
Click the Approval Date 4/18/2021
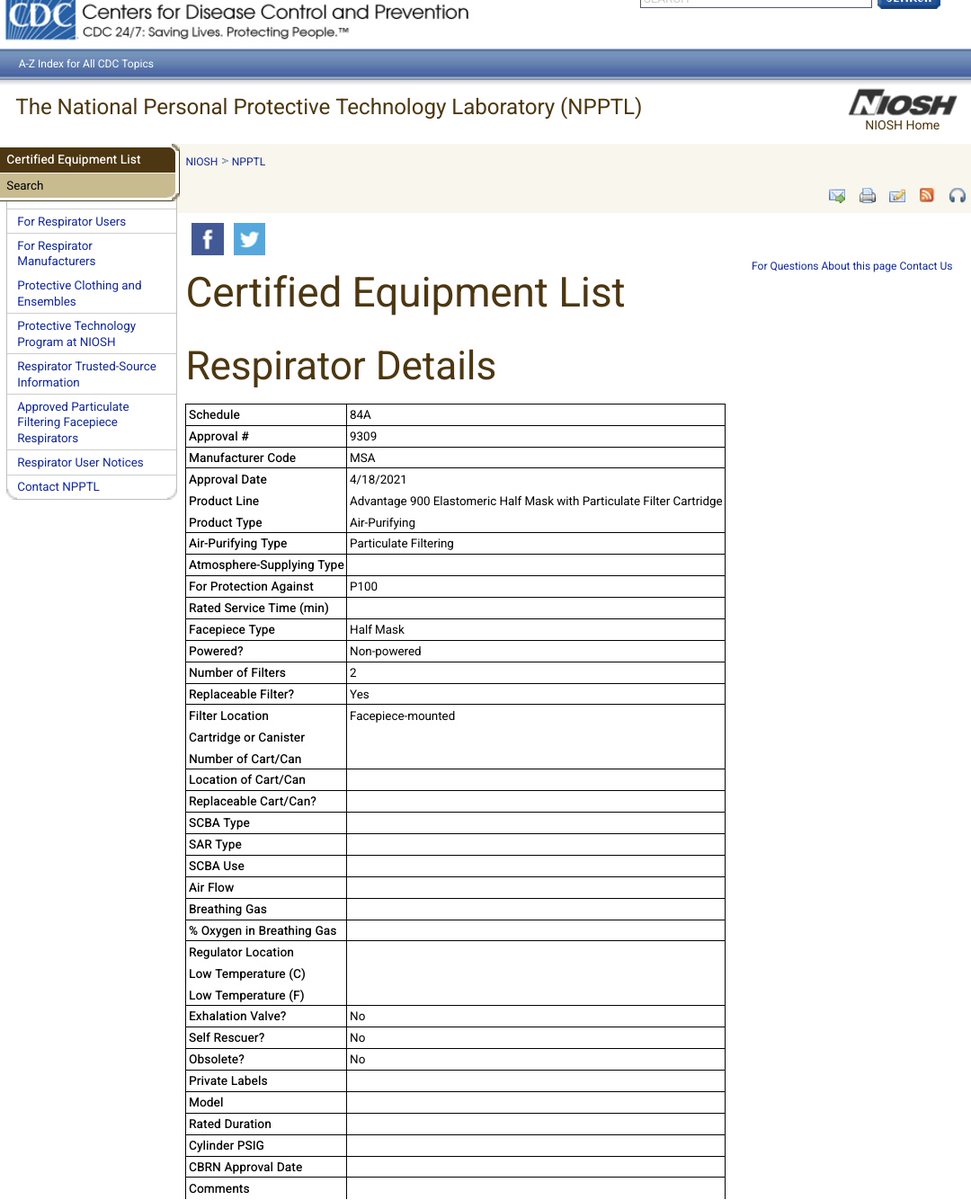[378, 480]
